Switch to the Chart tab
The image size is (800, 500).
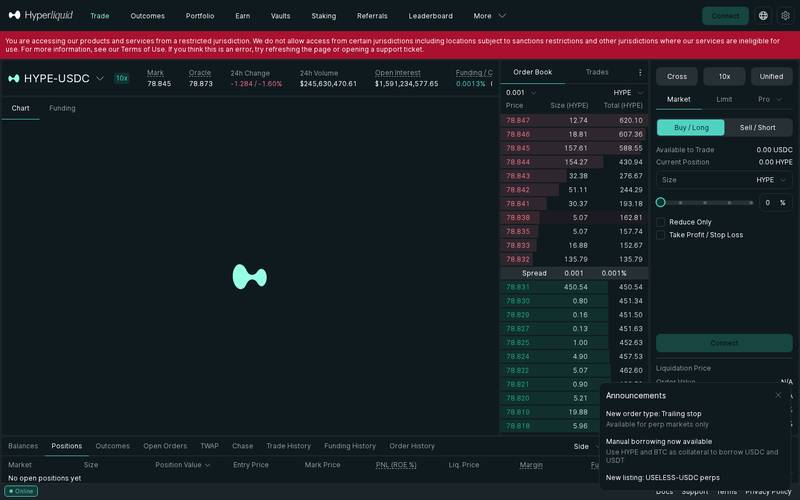20,108
